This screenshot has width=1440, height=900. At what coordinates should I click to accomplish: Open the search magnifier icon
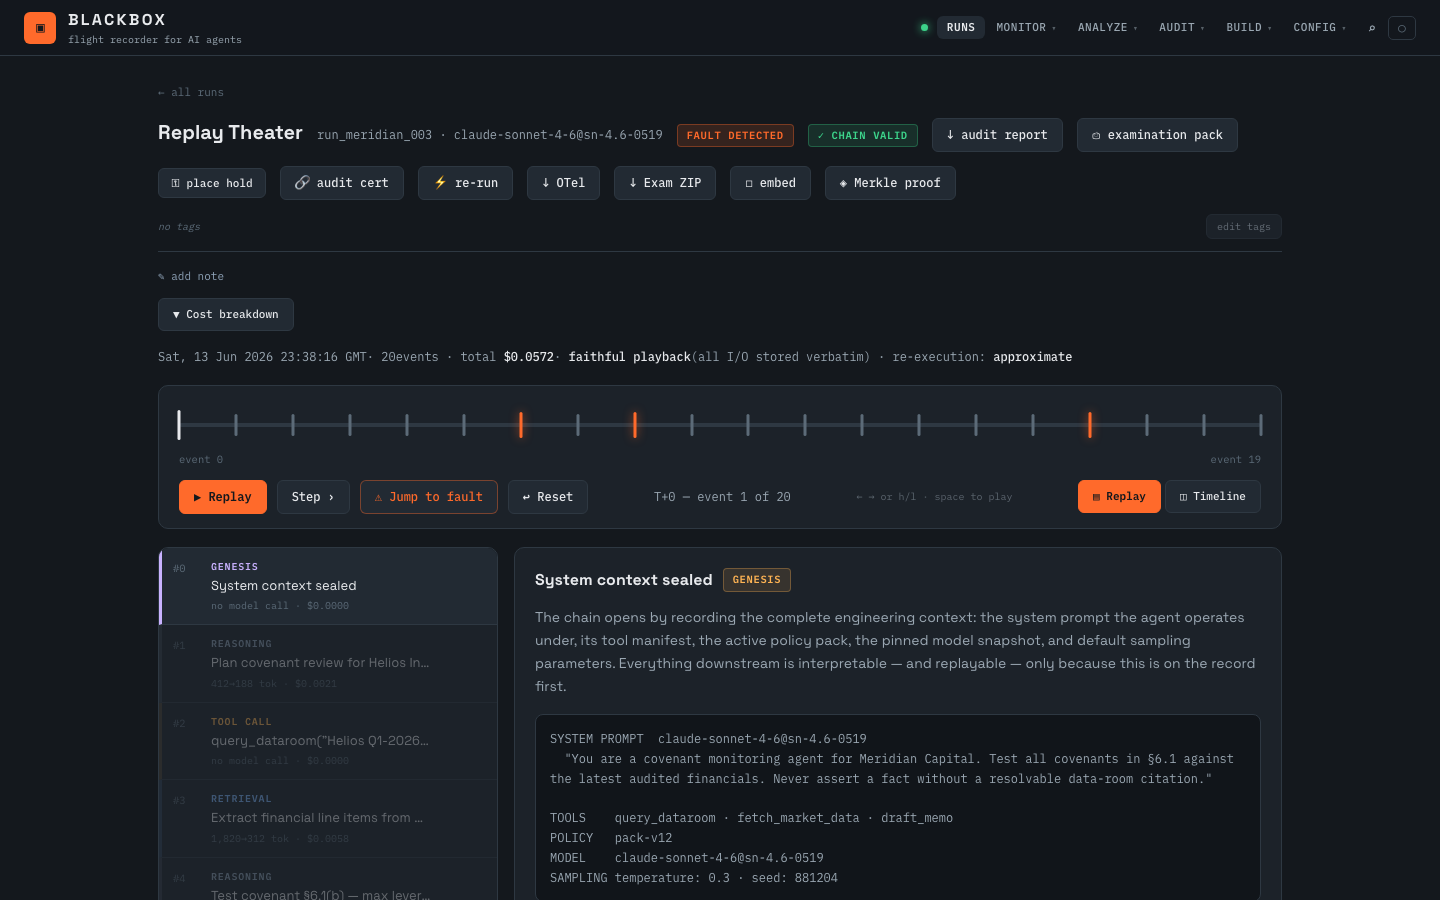click(x=1372, y=28)
